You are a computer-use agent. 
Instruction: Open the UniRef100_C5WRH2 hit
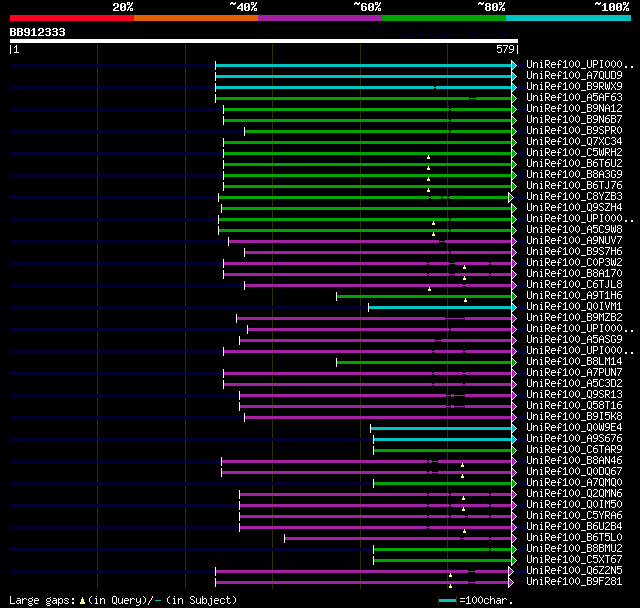coord(574,153)
